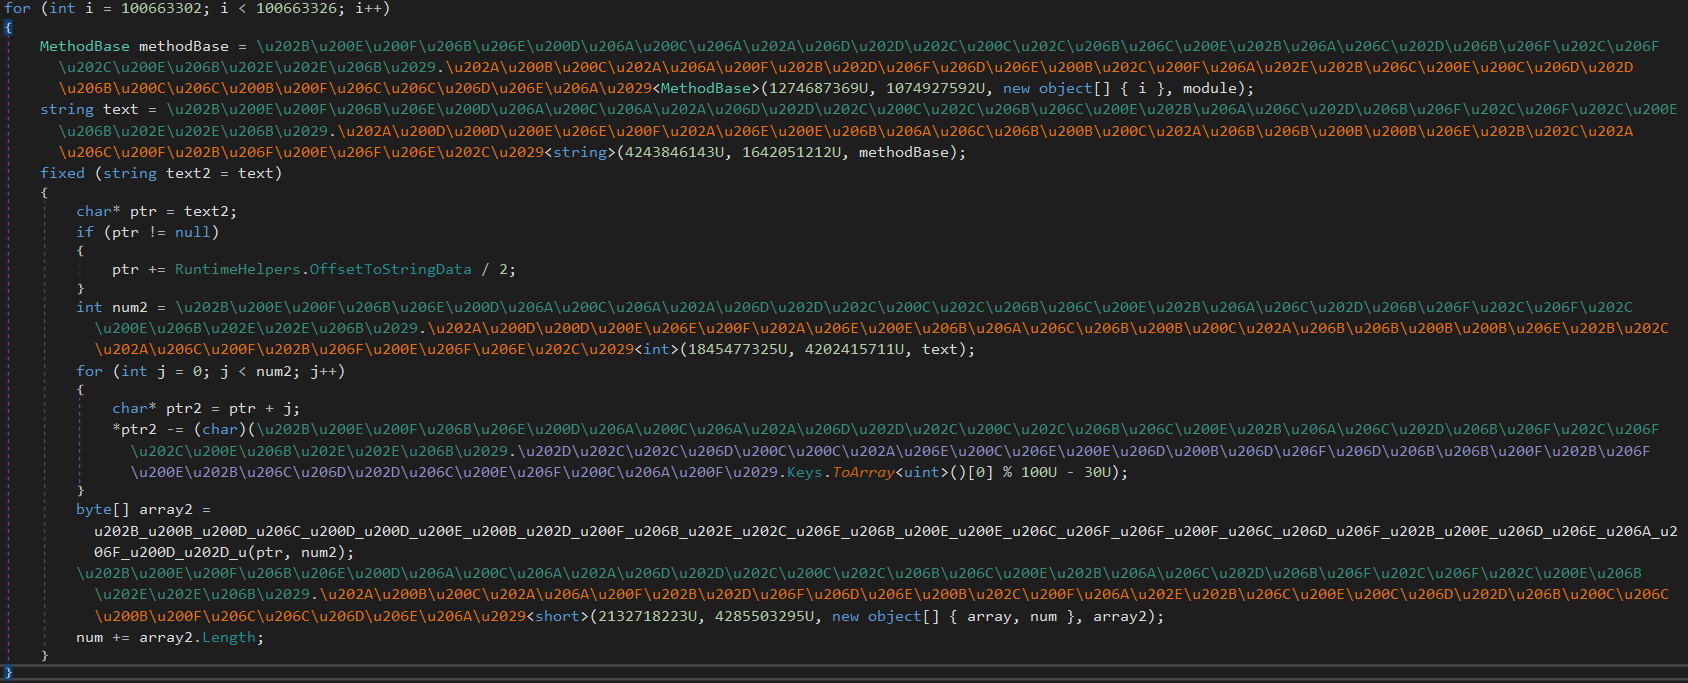
Task: Select the constant 4202415711U
Action: [855, 349]
